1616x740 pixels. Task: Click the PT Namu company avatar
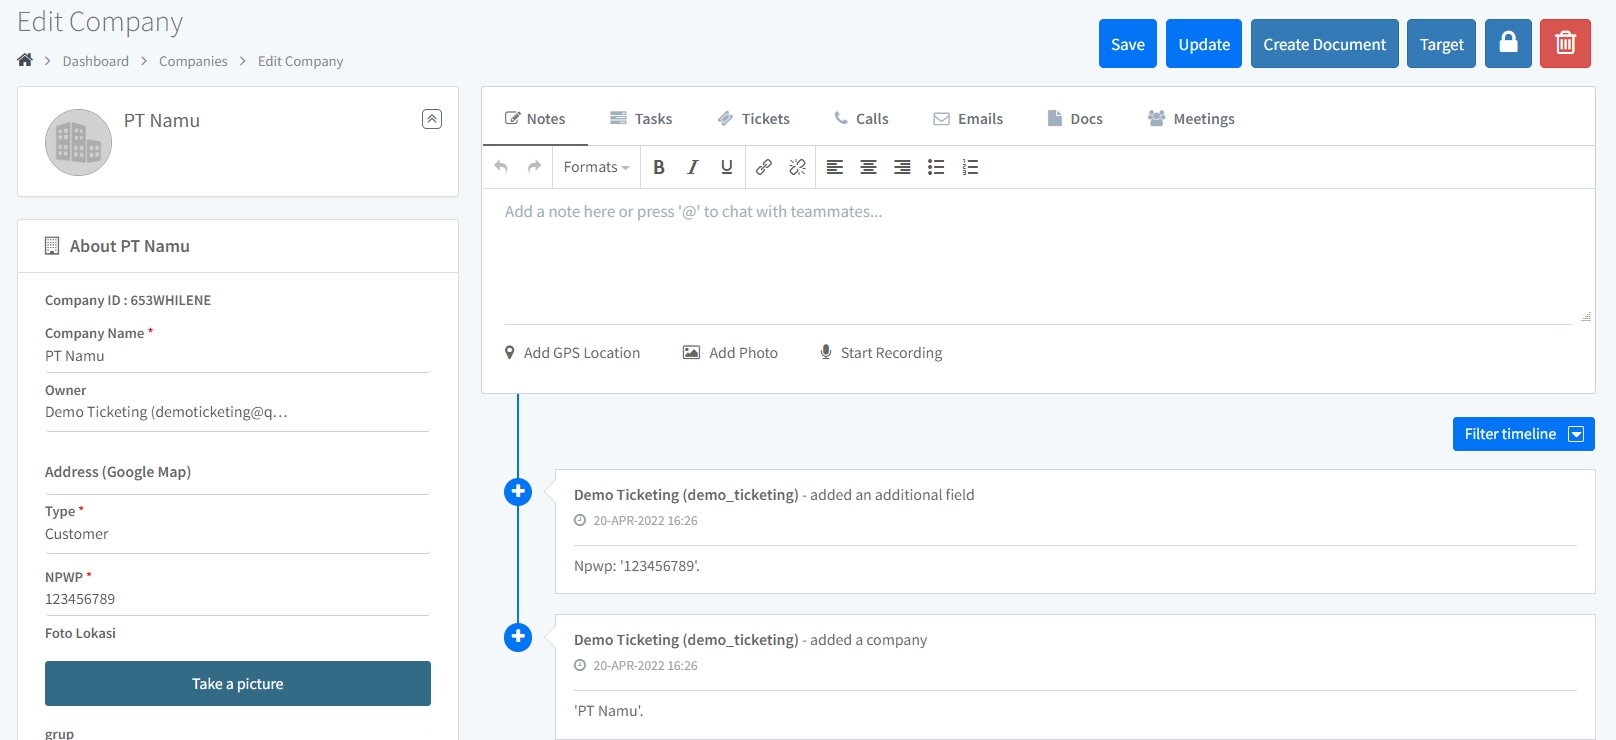tap(78, 142)
